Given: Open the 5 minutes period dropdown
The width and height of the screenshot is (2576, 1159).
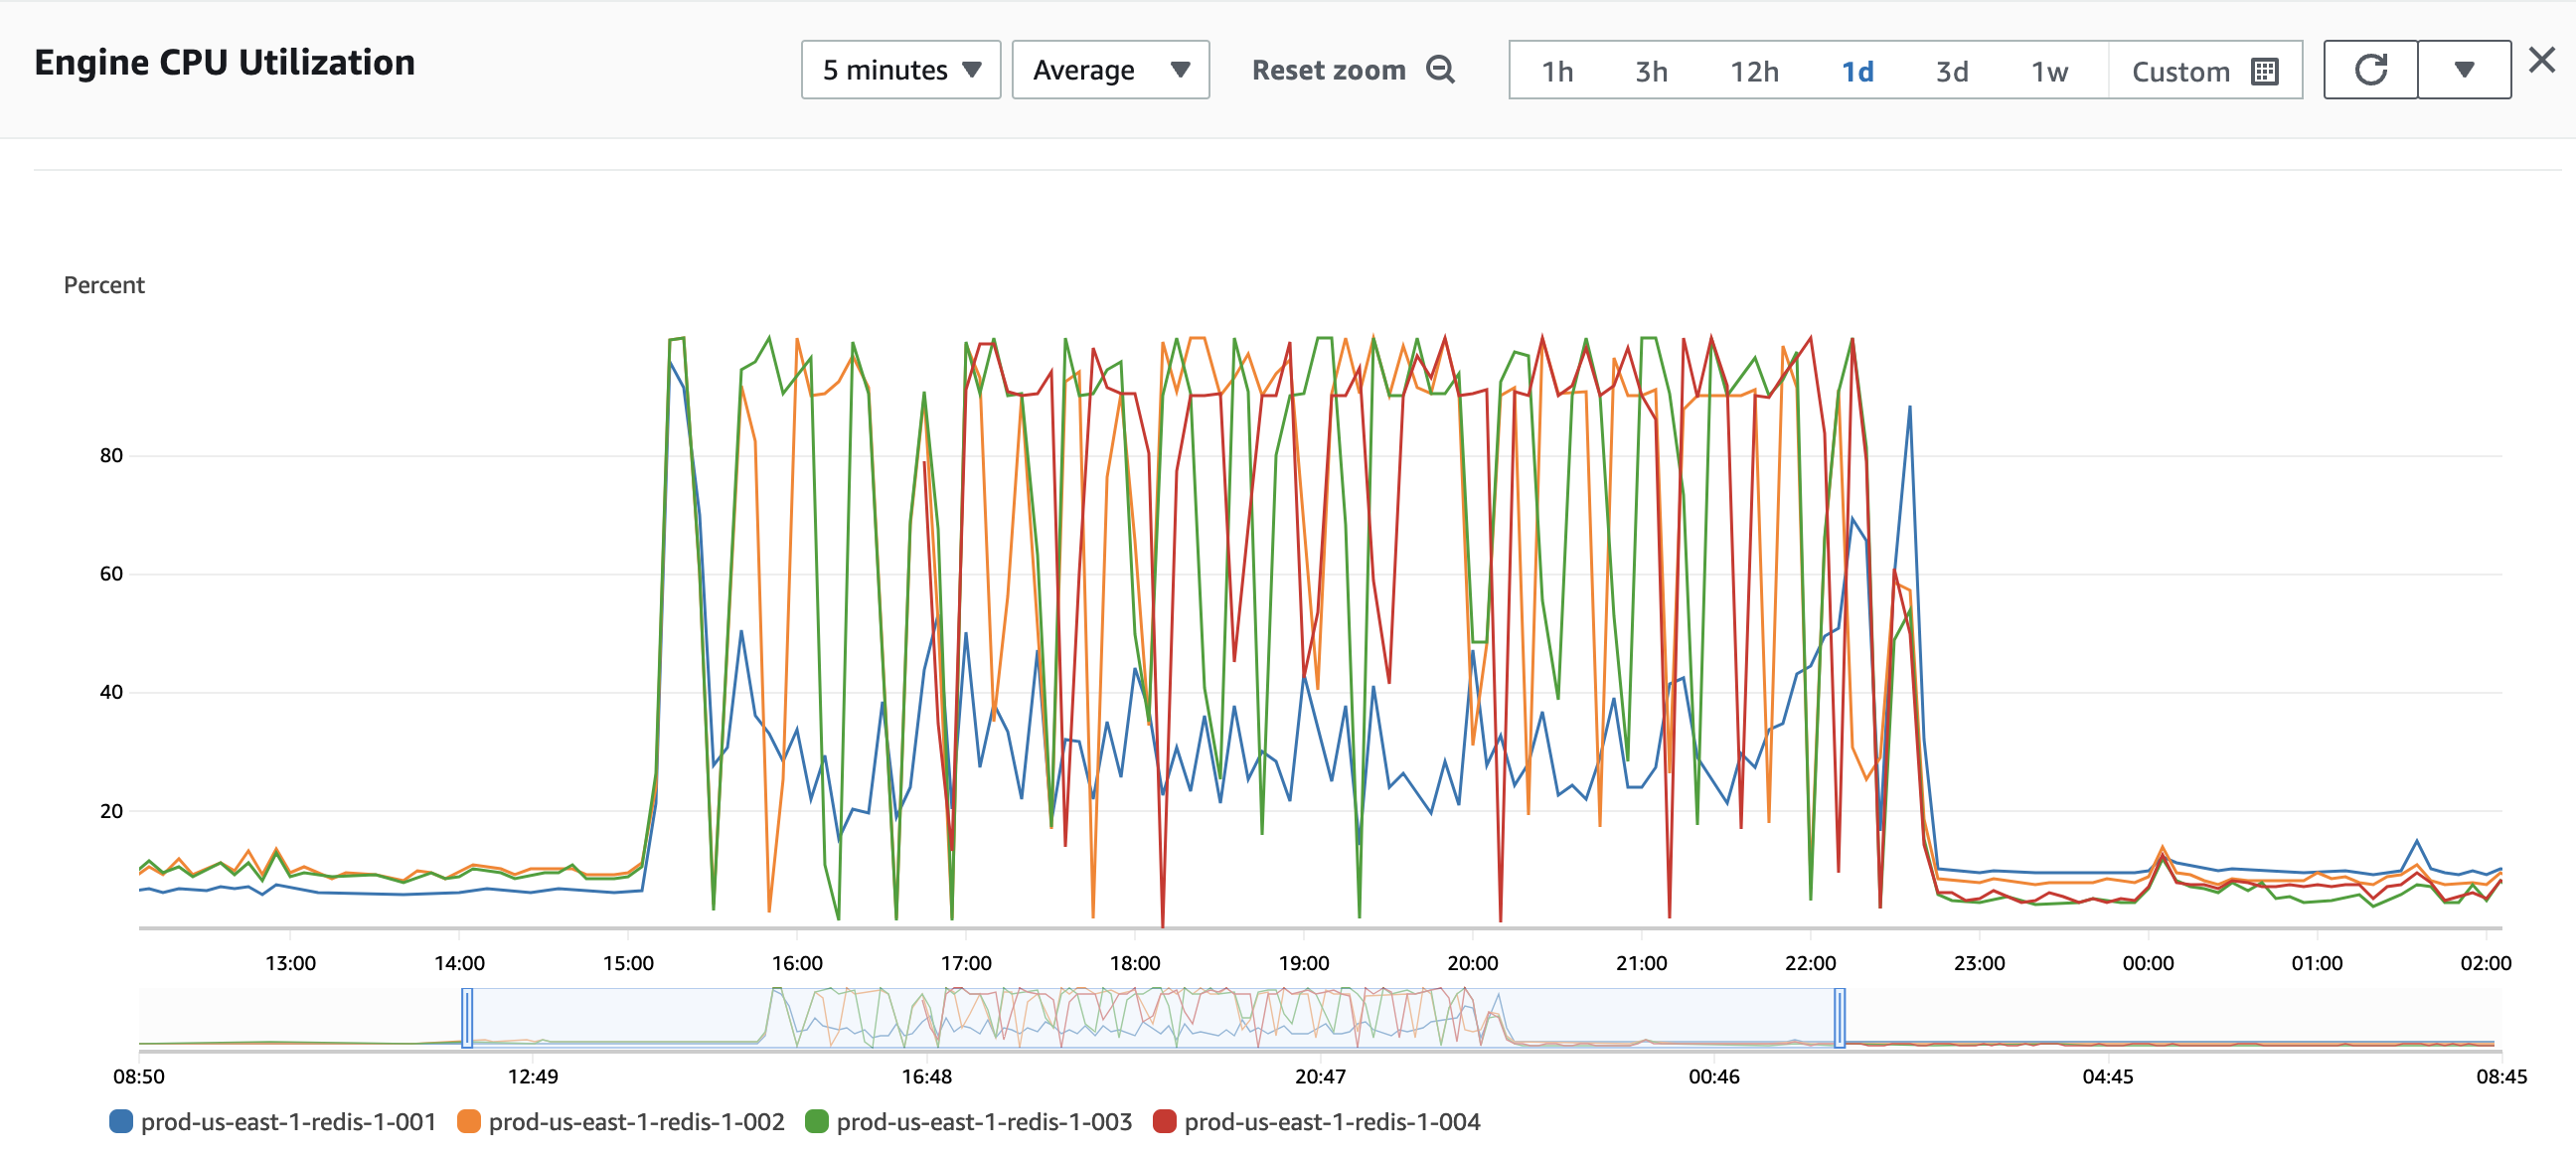Looking at the screenshot, I should [899, 69].
